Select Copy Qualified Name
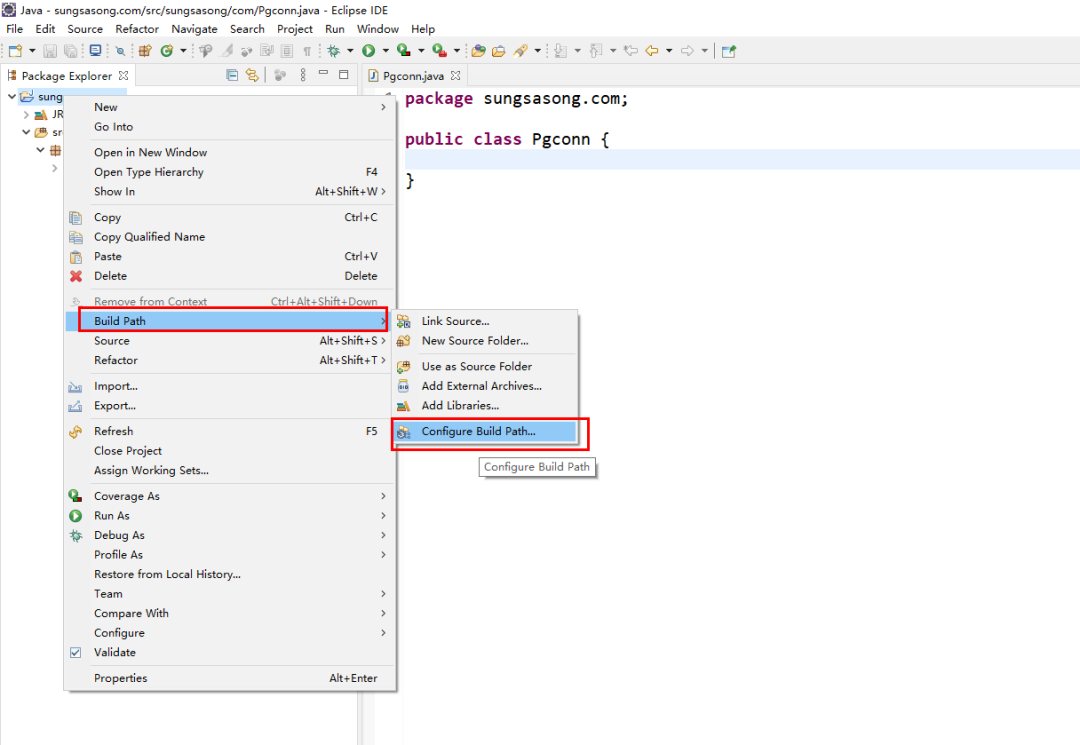The height and width of the screenshot is (745, 1080). (230, 237)
